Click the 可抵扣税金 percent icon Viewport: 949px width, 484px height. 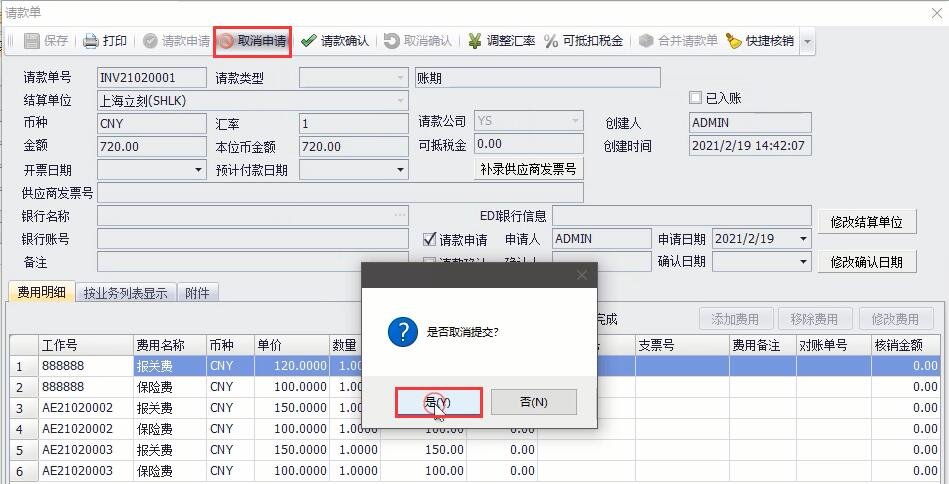551,41
